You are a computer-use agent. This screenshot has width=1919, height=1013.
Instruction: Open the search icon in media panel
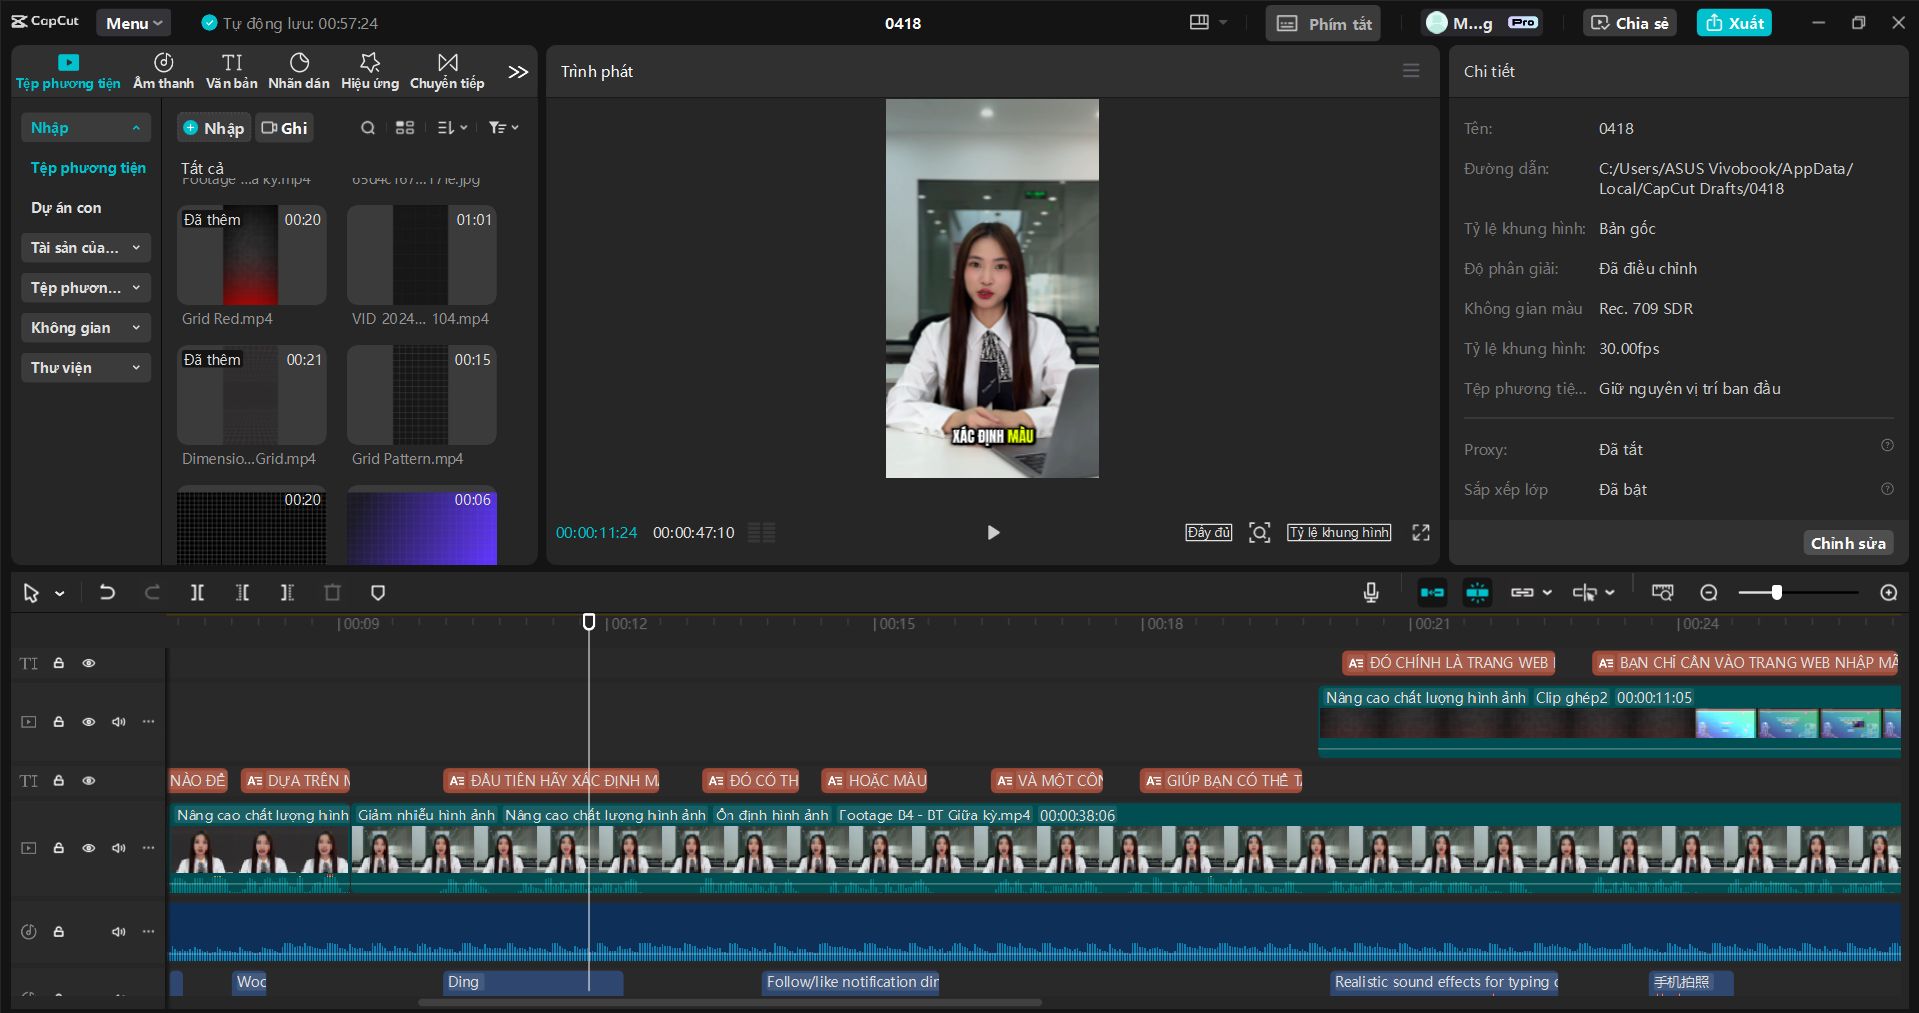(368, 128)
